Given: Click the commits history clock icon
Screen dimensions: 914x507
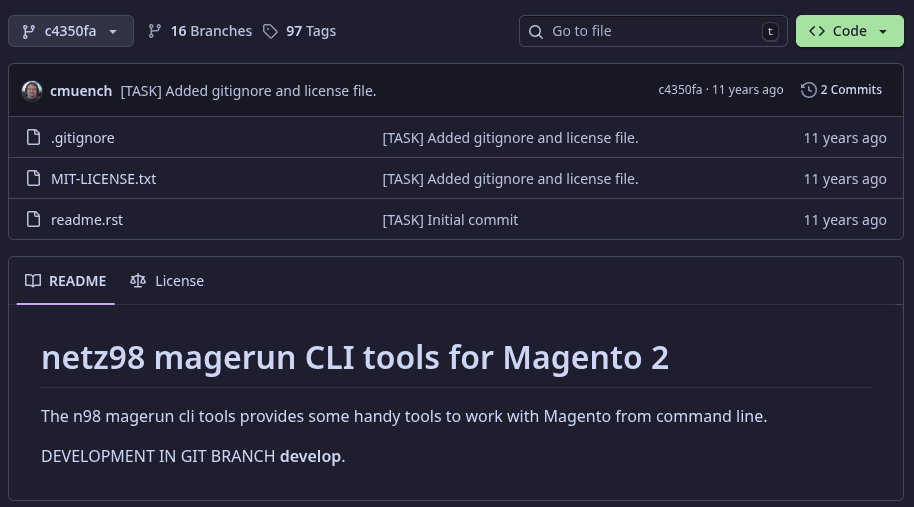Looking at the screenshot, I should 808,90.
